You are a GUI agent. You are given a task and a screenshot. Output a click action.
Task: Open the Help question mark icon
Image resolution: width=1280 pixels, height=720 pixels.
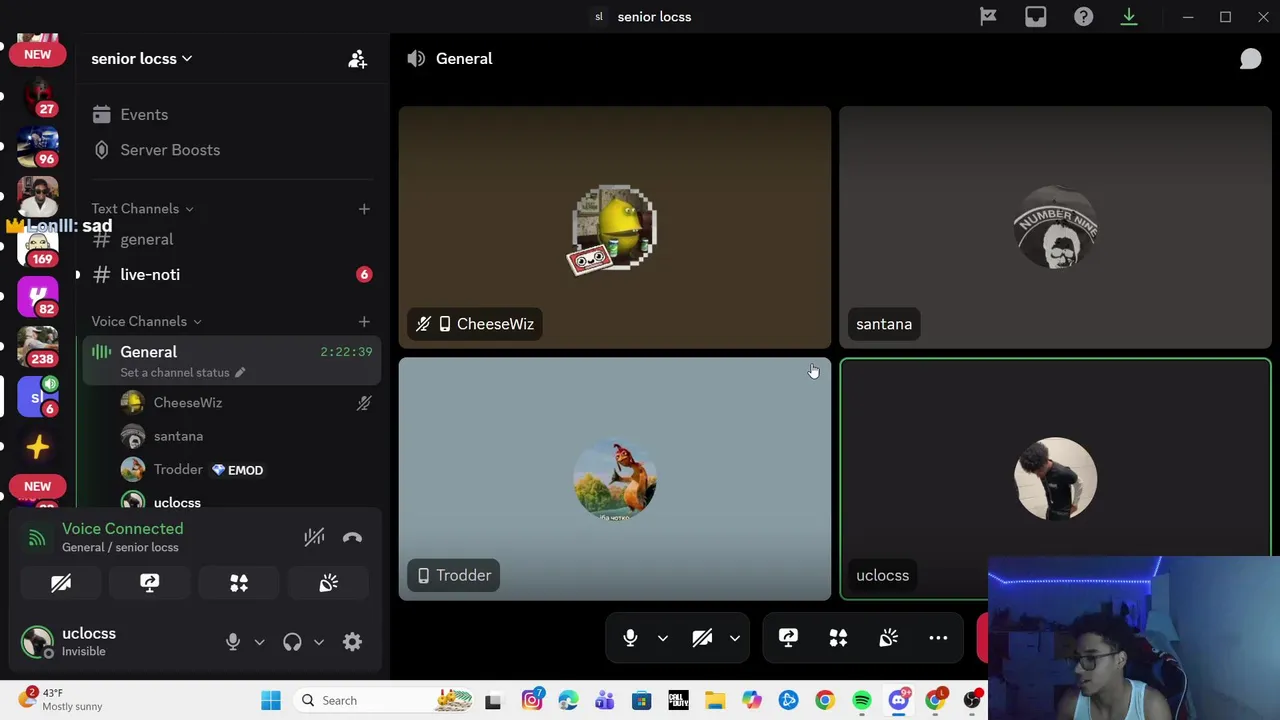[1083, 16]
